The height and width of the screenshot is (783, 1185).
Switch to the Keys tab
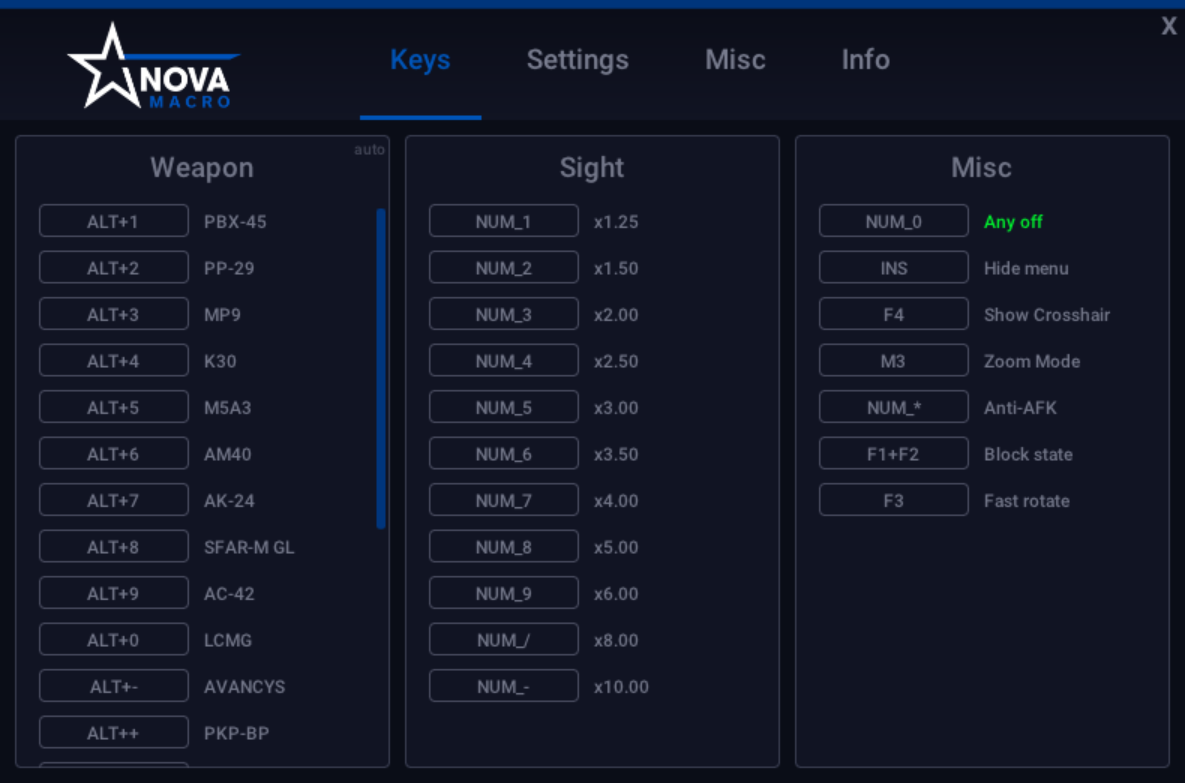pyautogui.click(x=420, y=60)
